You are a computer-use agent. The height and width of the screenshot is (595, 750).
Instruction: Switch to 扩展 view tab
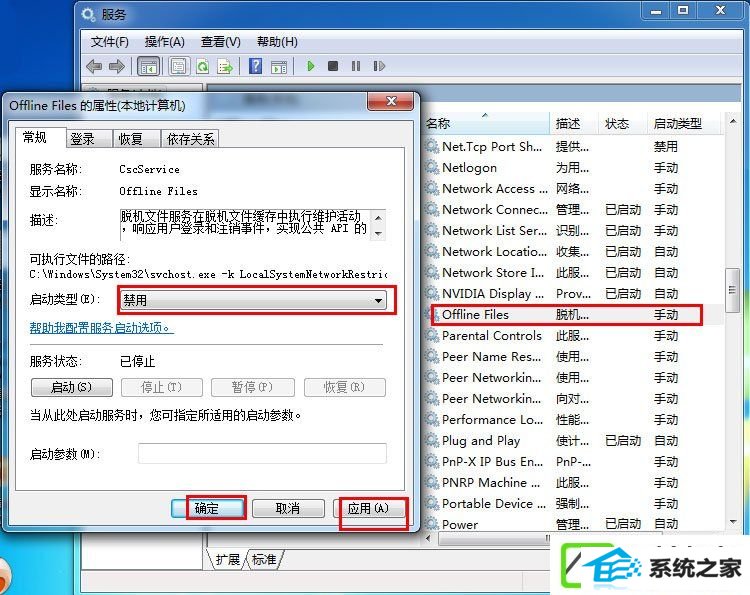(227, 559)
